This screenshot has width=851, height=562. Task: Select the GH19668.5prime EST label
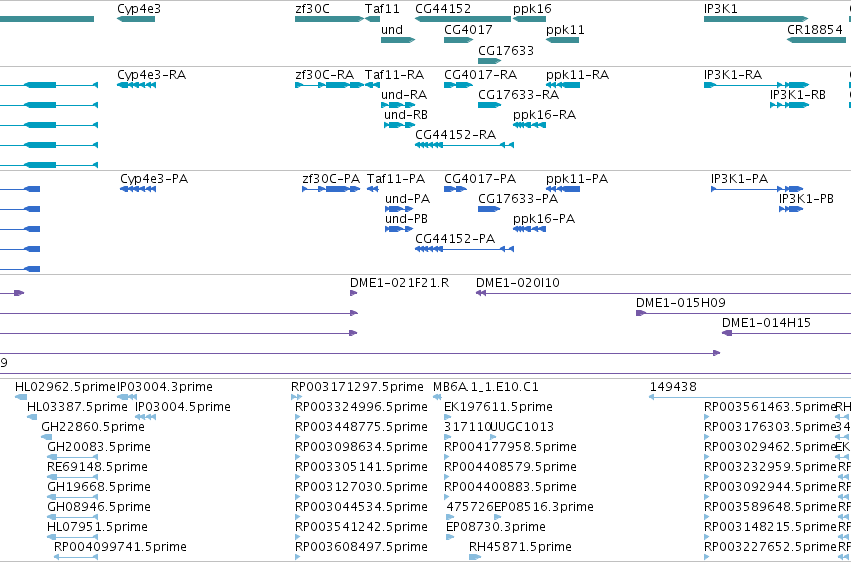[99, 487]
